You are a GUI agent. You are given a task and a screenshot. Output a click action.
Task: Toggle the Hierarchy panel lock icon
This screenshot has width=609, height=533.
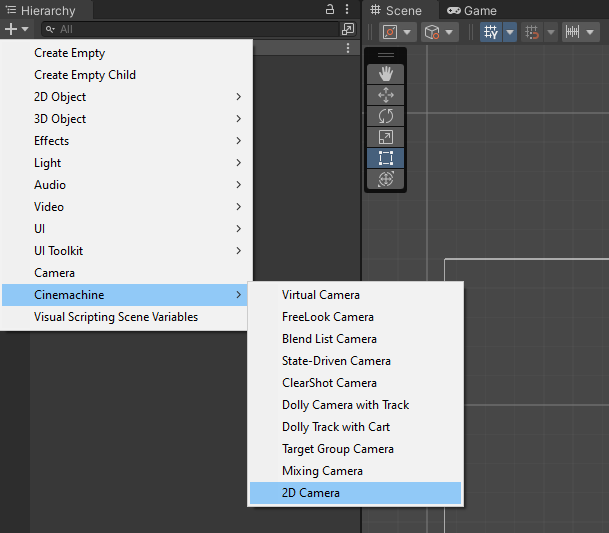(x=330, y=9)
